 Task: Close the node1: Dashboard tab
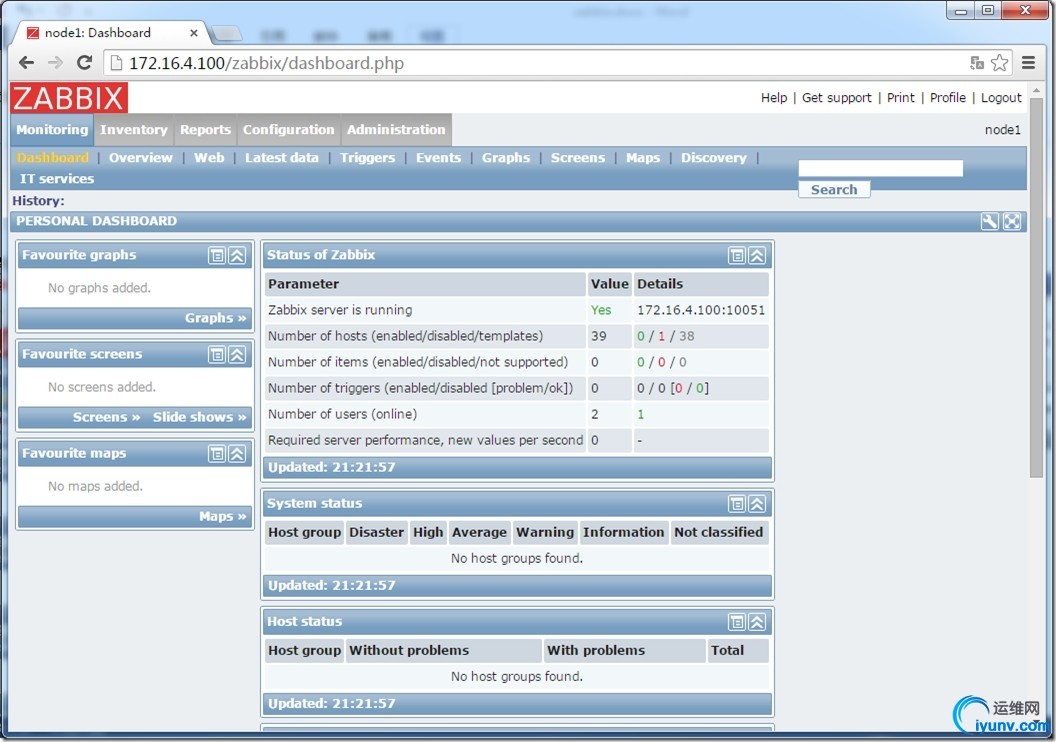point(194,32)
